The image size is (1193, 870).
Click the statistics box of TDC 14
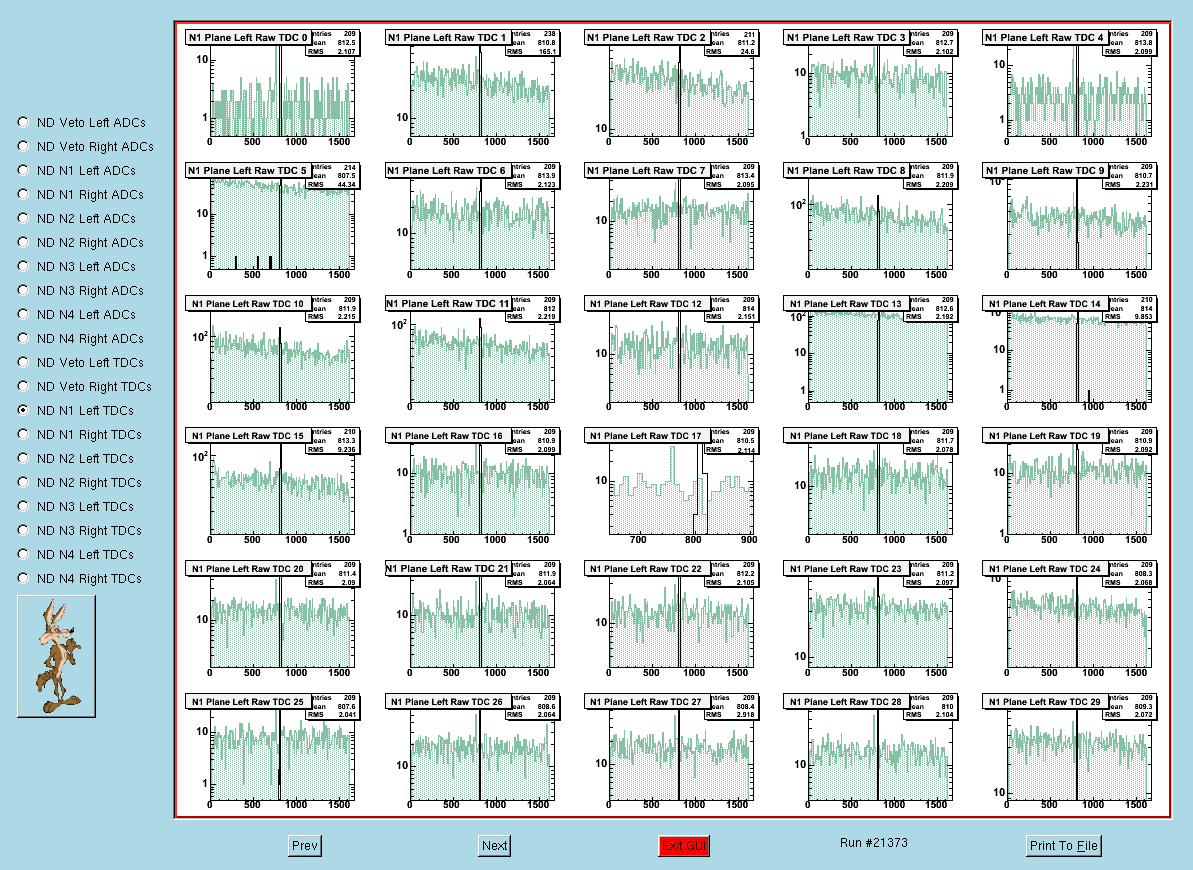click(x=1131, y=308)
